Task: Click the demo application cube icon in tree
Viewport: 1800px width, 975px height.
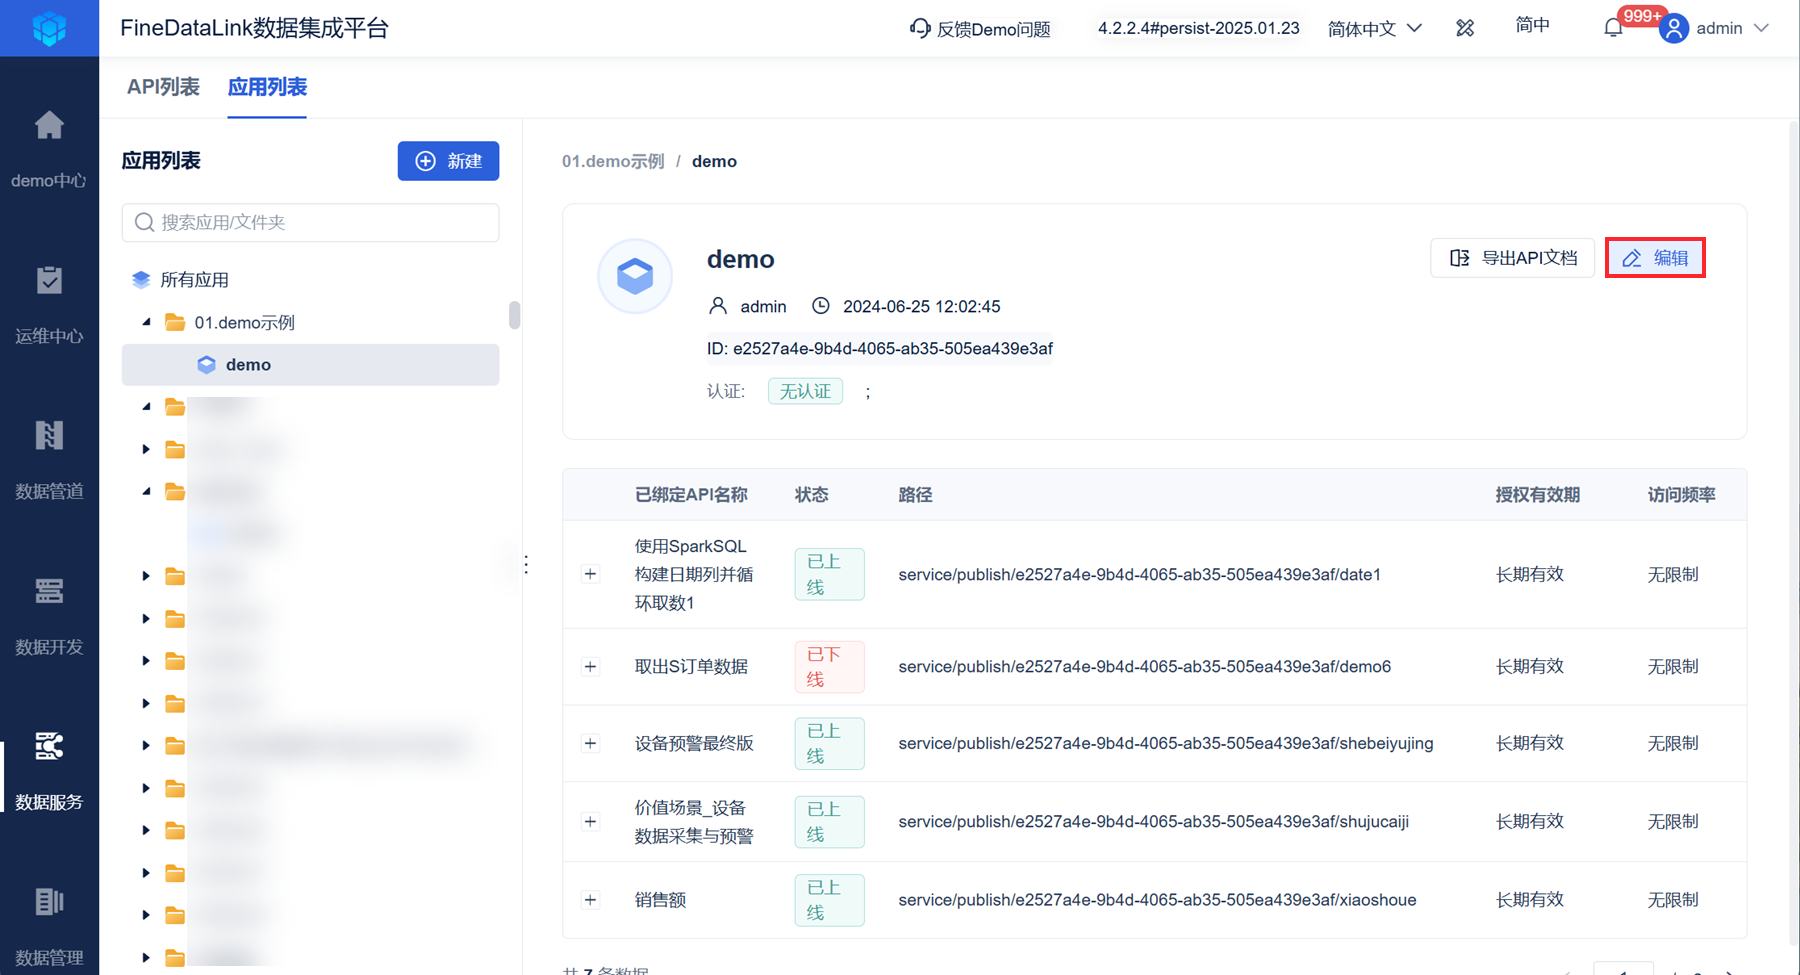Action: tap(206, 365)
